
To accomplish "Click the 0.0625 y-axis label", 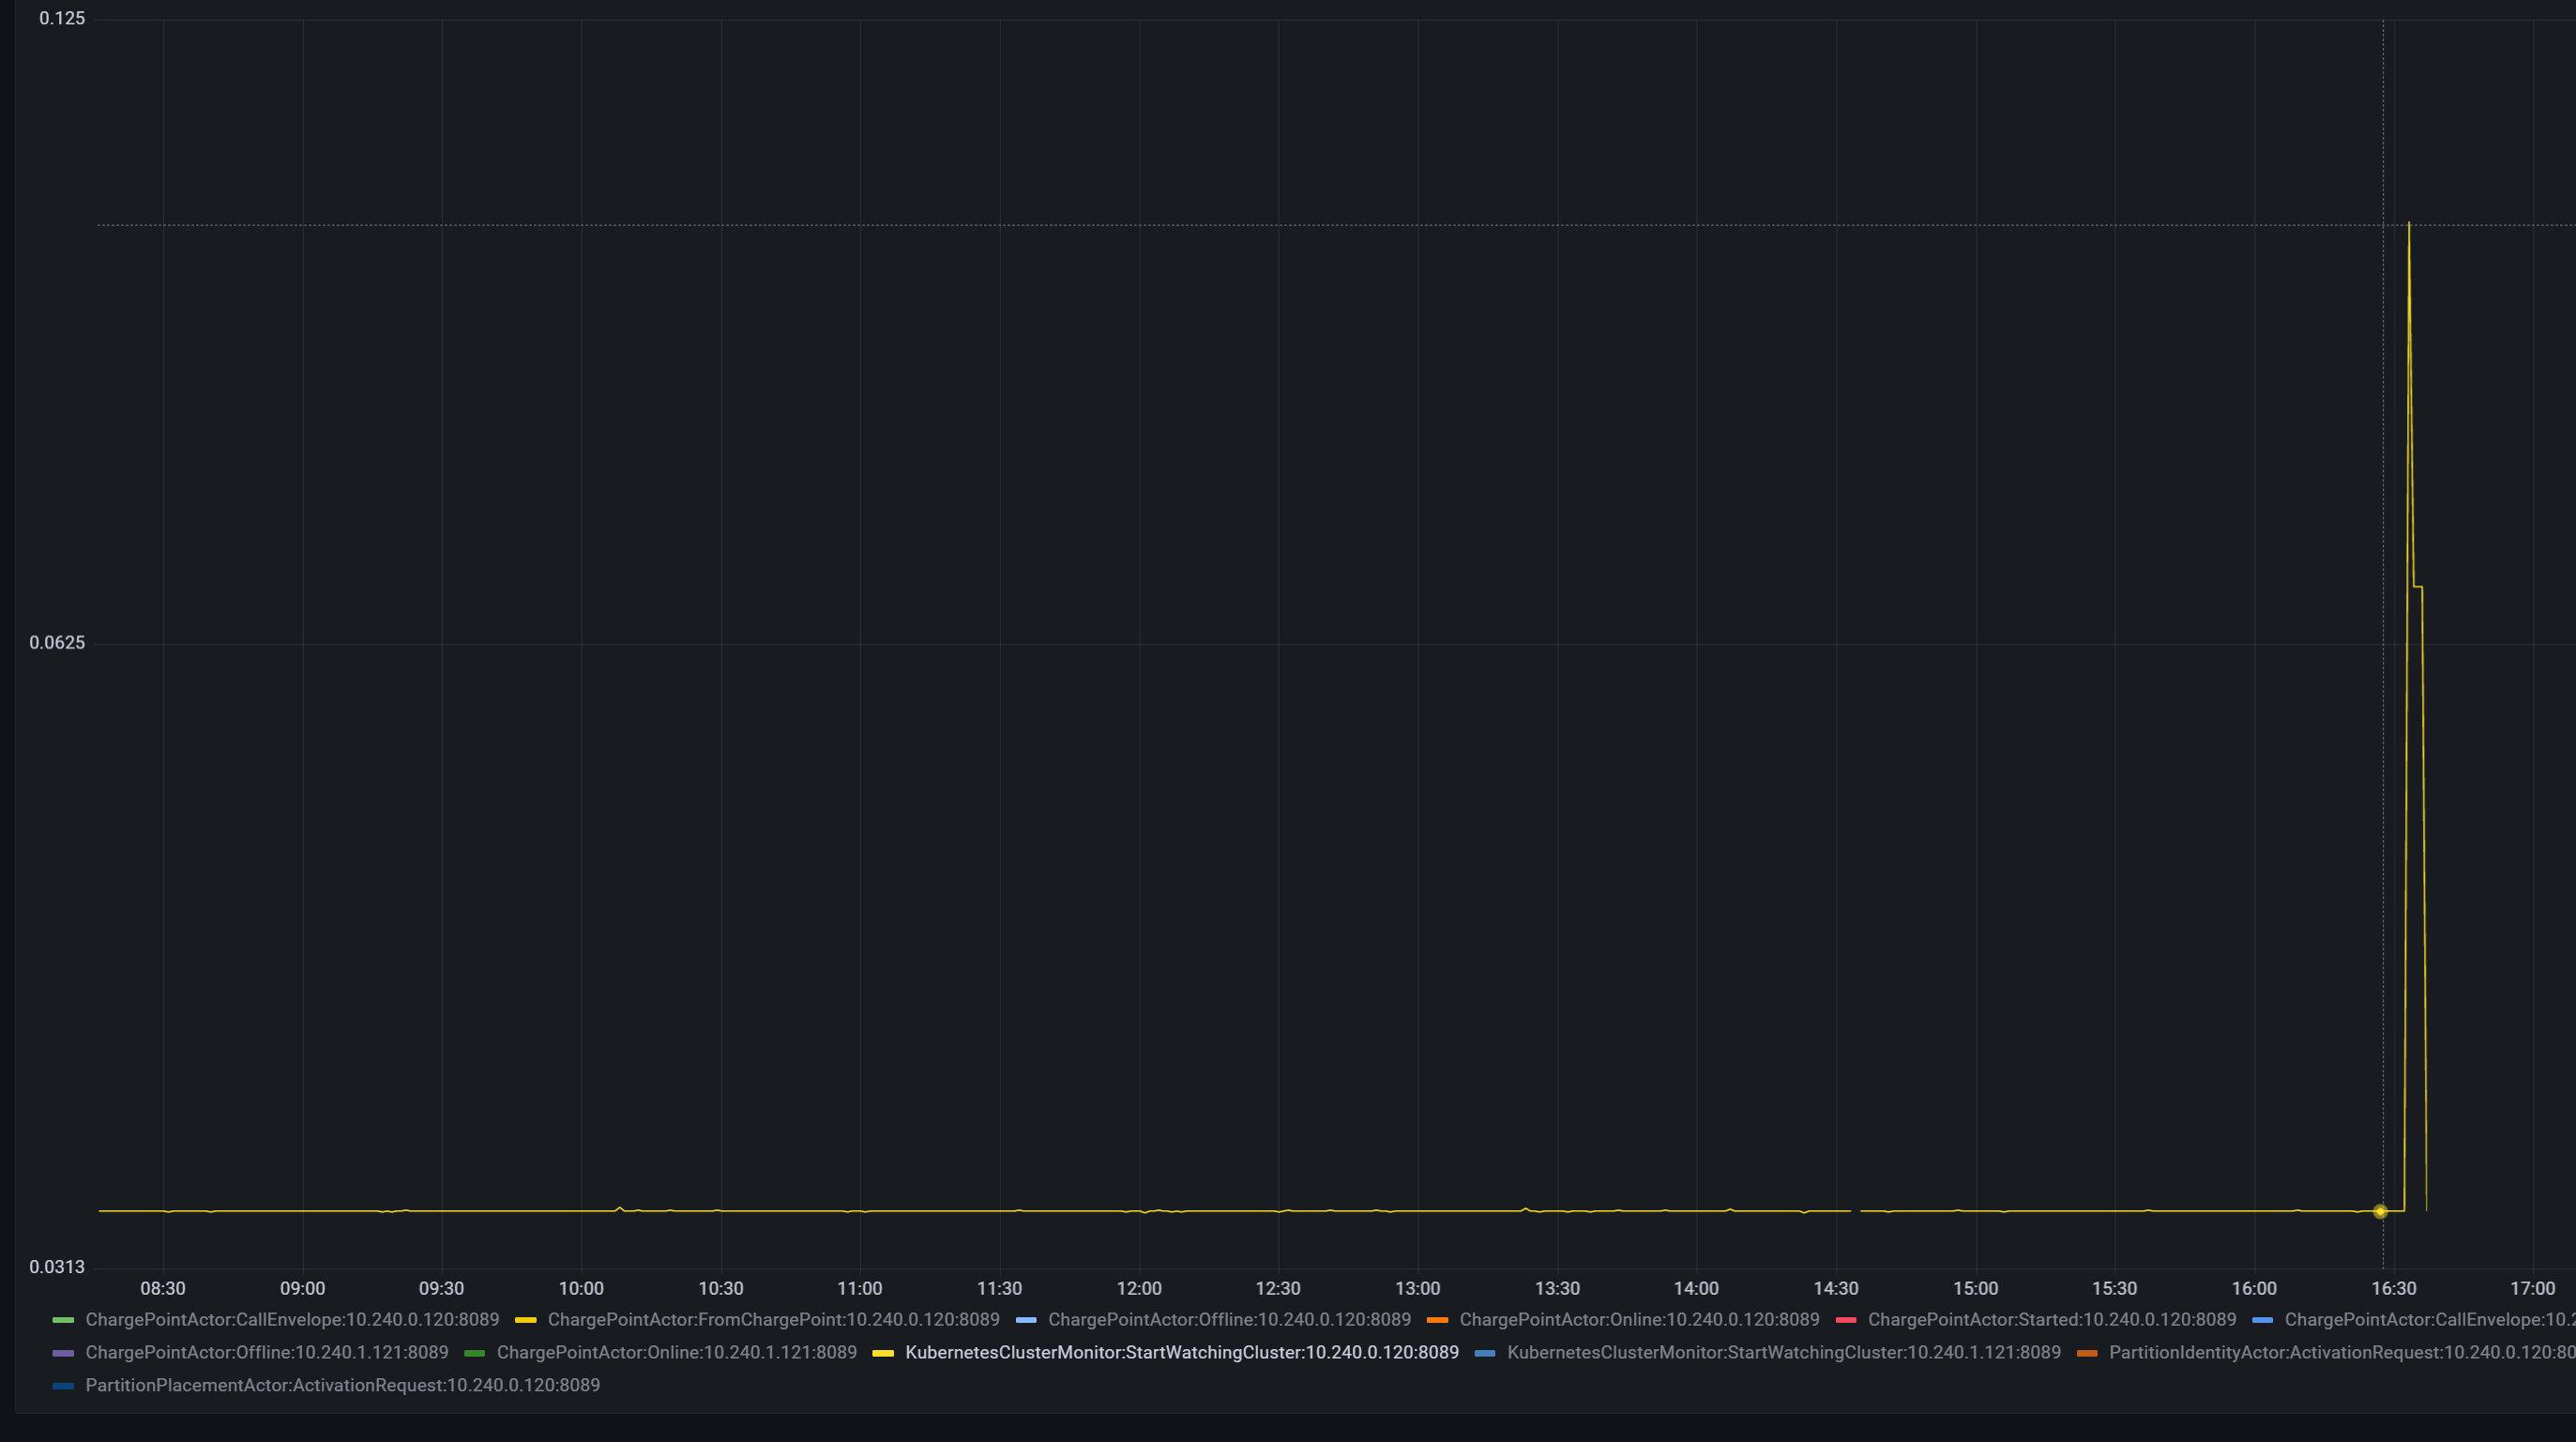I will tap(57, 642).
